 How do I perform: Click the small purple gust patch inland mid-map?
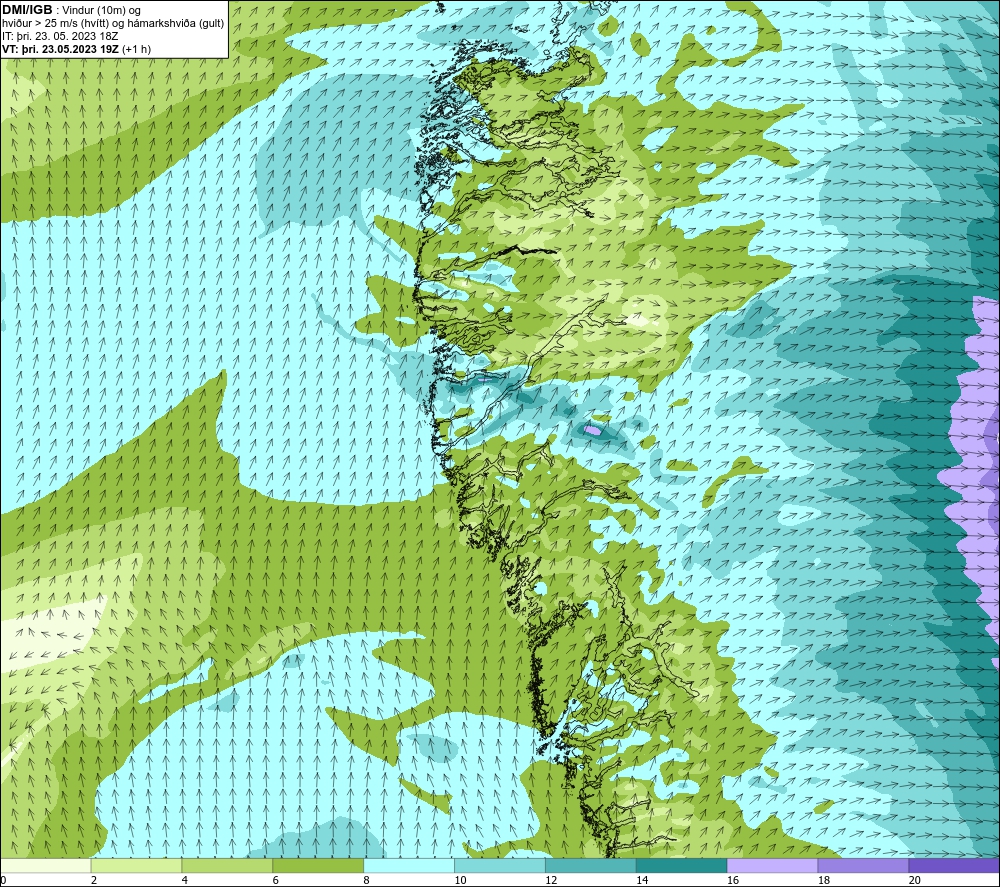pyautogui.click(x=593, y=430)
